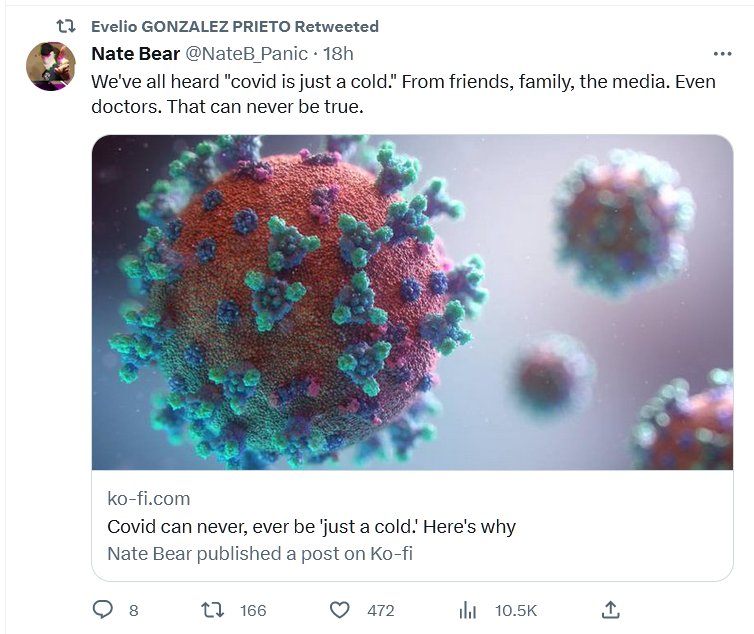The width and height of the screenshot is (754, 634).
Task: Click the share upload arrow icon
Action: tap(611, 609)
